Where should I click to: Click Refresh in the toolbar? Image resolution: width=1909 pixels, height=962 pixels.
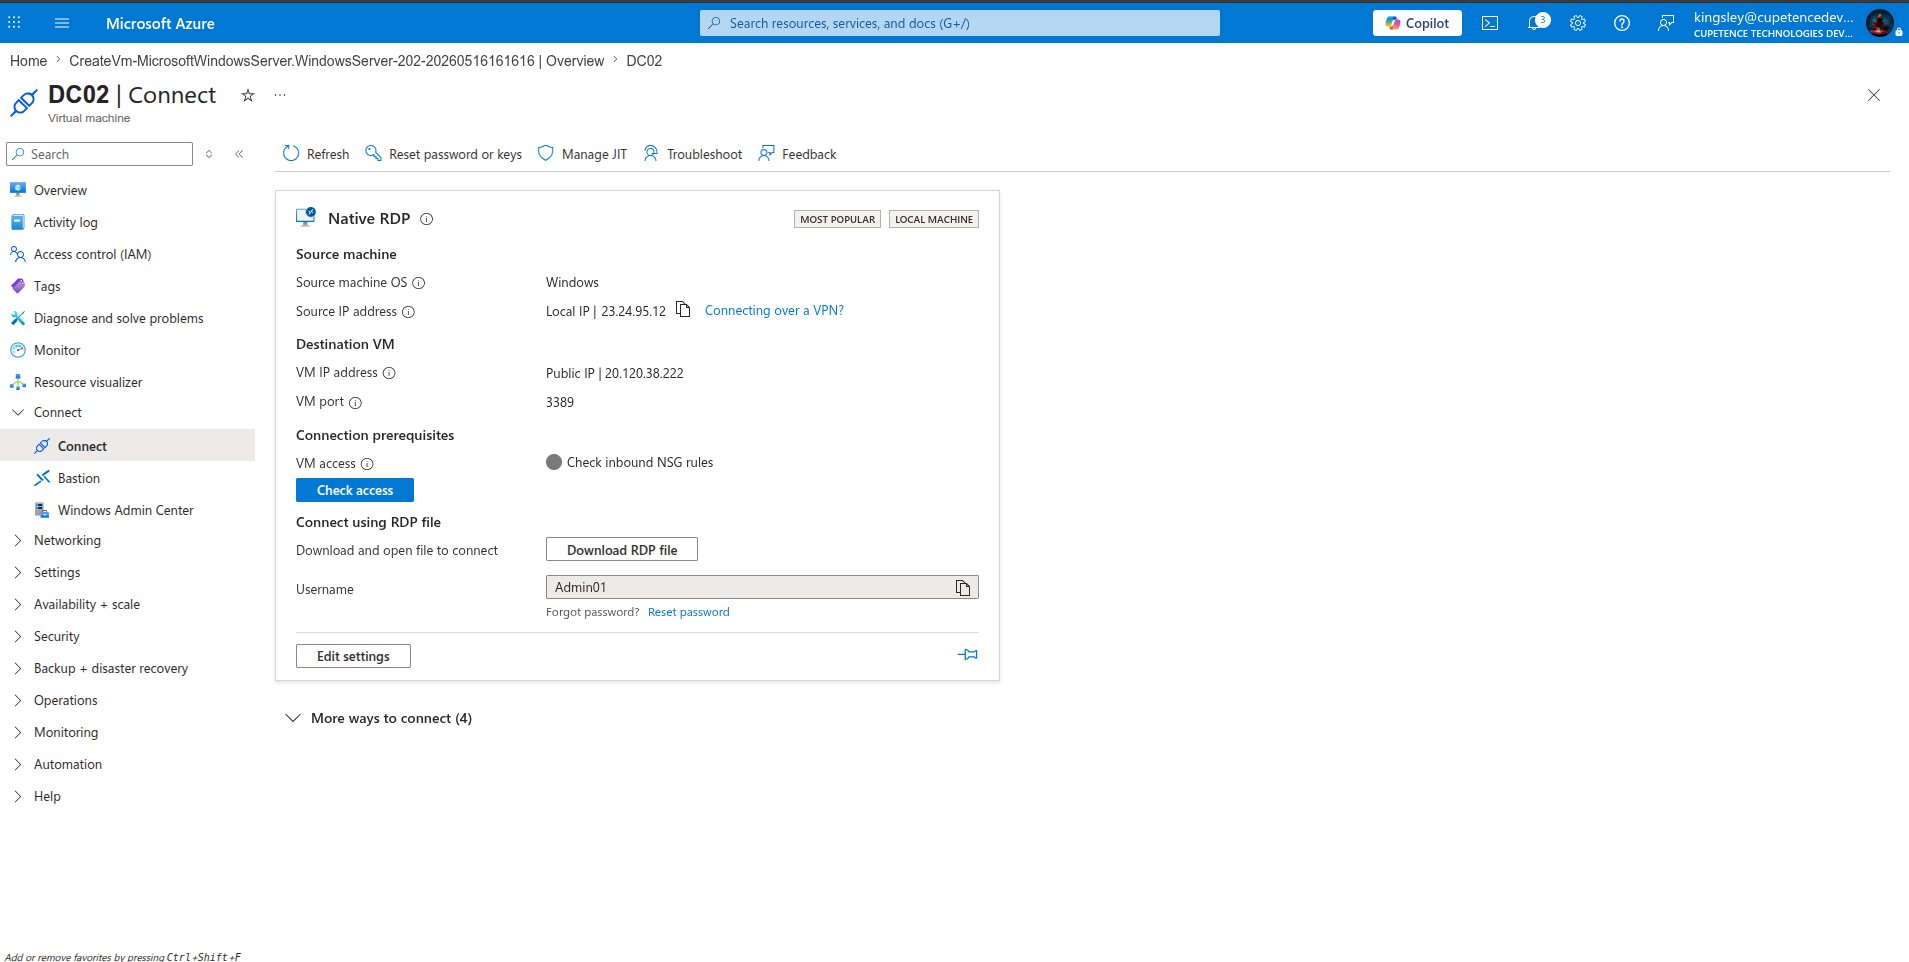pyautogui.click(x=316, y=154)
